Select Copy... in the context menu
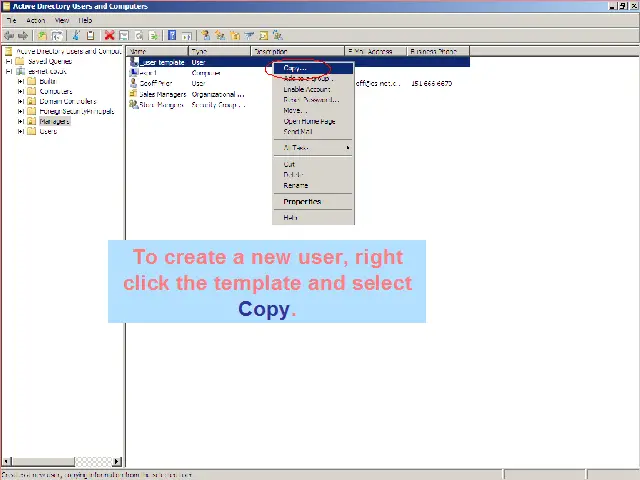Image resolution: width=640 pixels, height=480 pixels. 313,68
